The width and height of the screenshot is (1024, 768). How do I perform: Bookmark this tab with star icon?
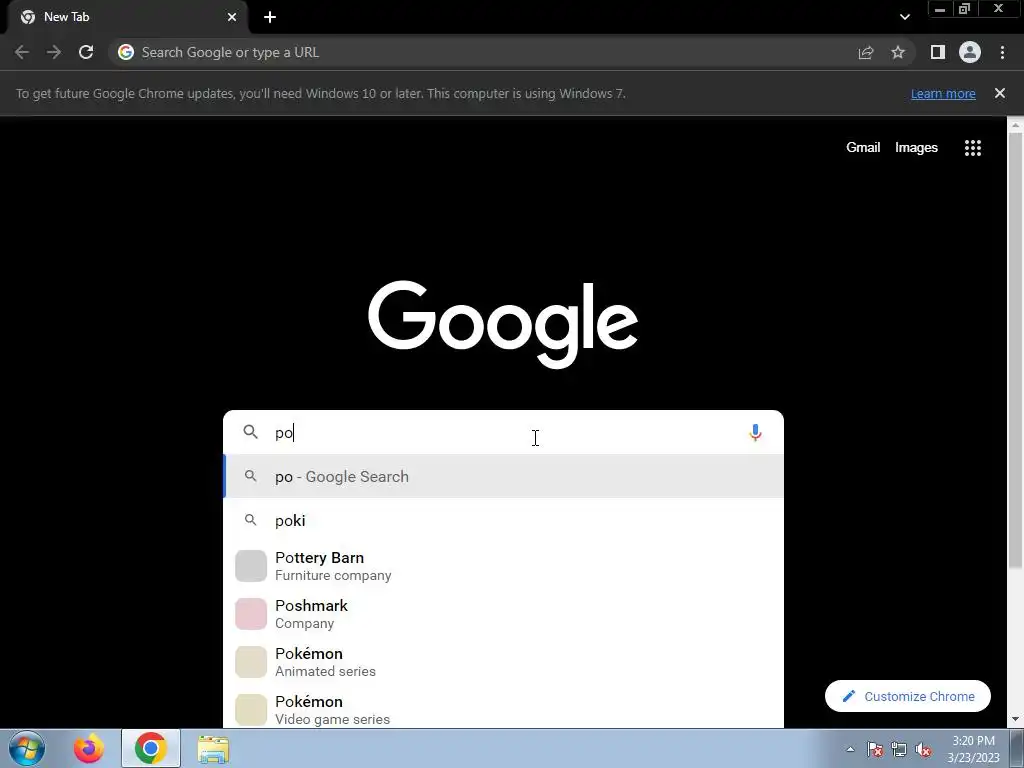898,52
